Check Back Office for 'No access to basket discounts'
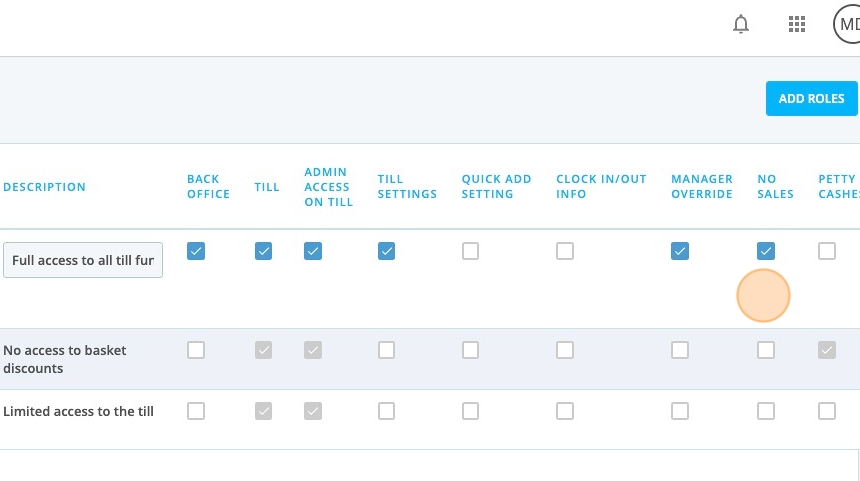860x481 pixels. coord(196,350)
